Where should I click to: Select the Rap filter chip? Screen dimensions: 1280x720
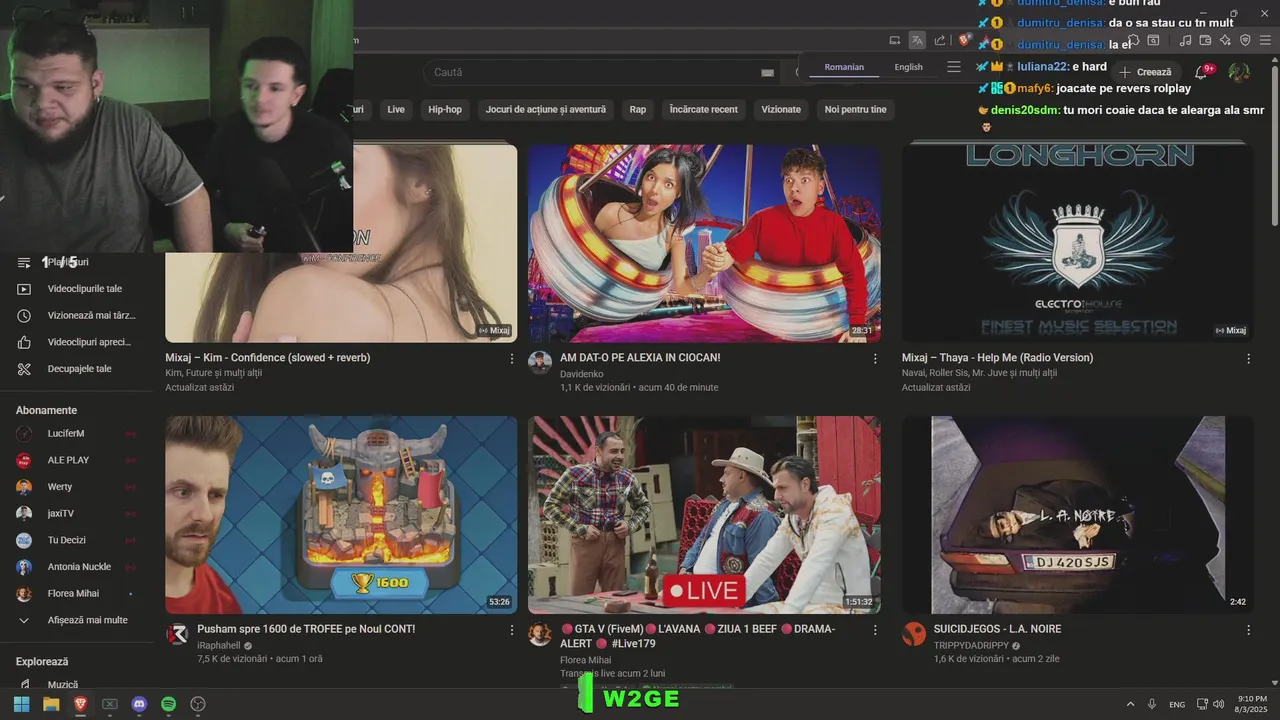point(638,109)
